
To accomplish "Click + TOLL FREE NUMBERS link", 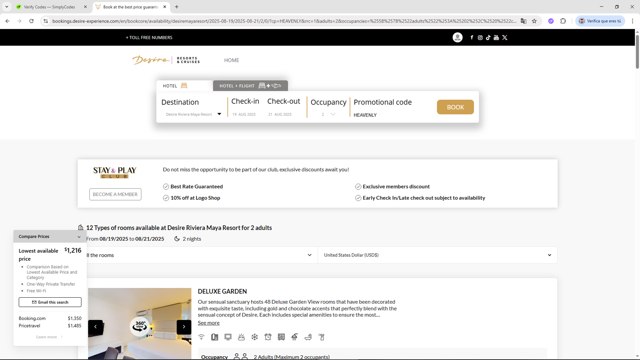I will click(x=149, y=38).
